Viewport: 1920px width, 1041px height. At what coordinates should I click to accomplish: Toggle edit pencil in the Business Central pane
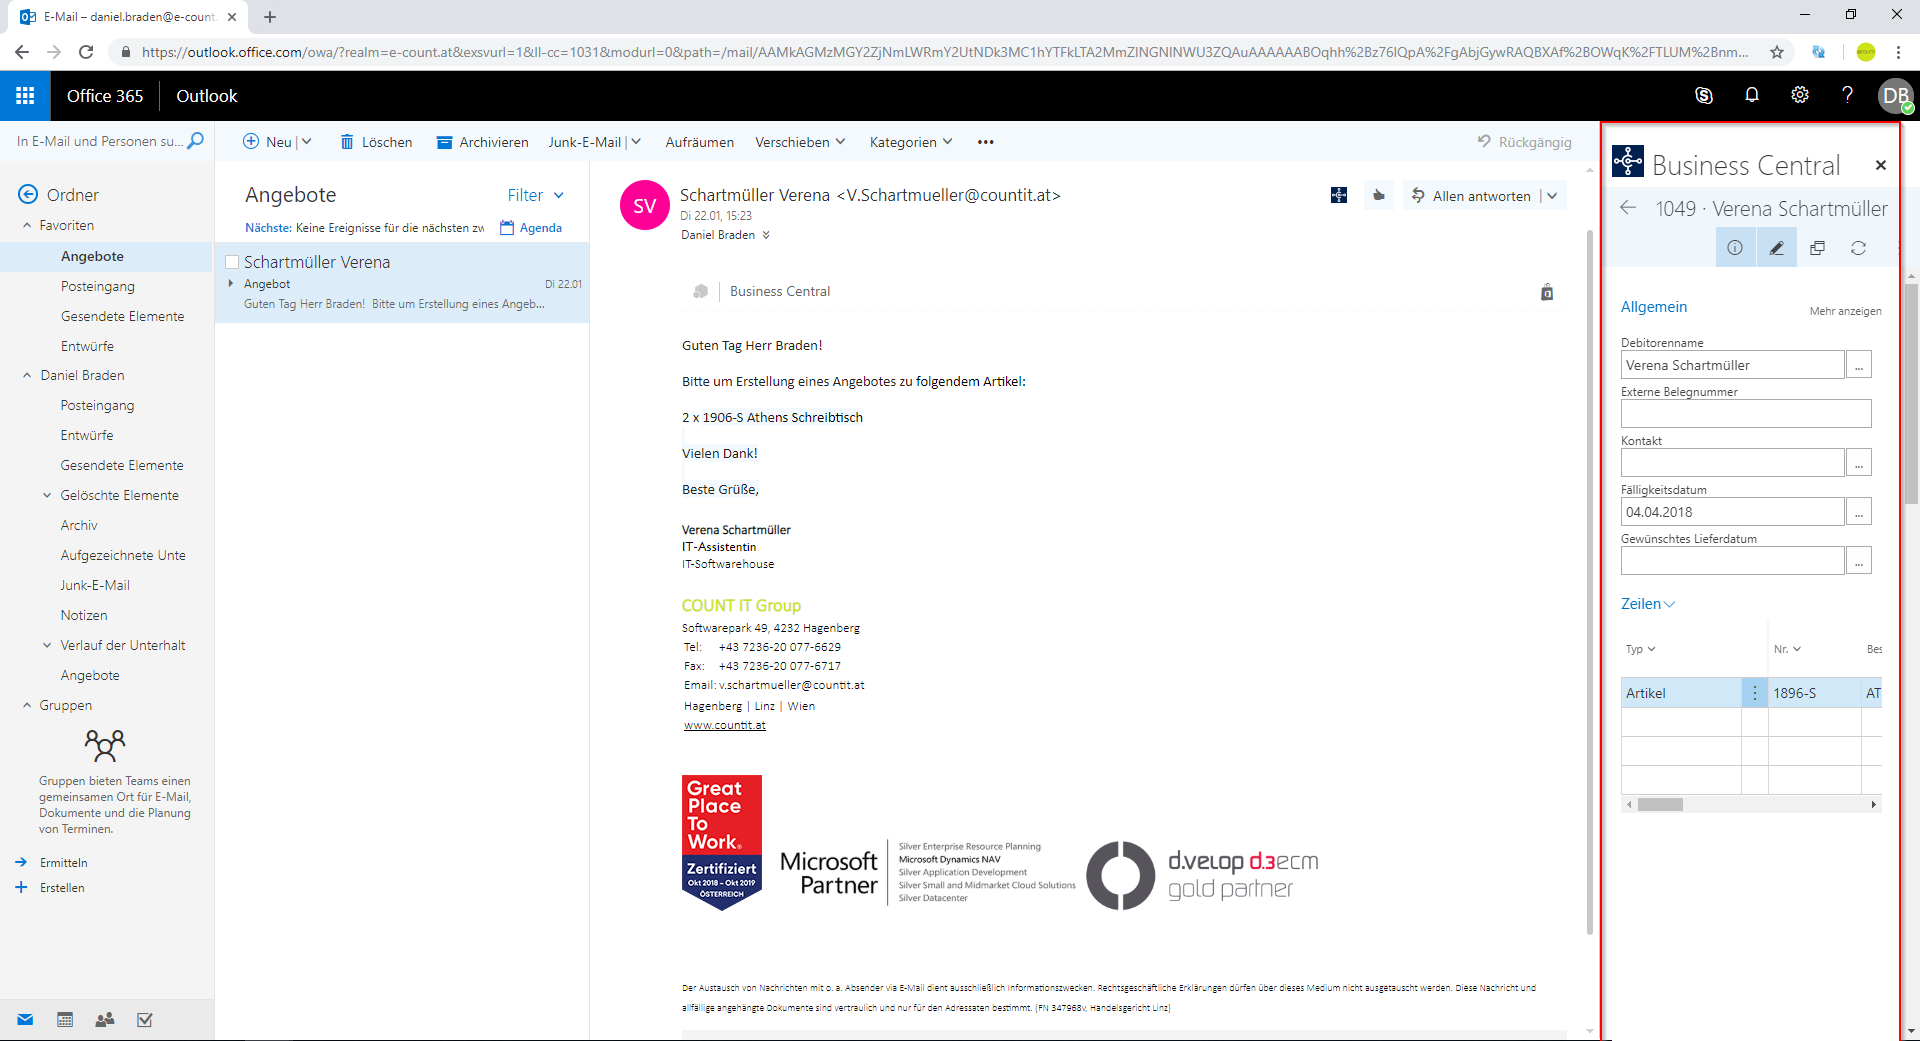click(x=1776, y=248)
